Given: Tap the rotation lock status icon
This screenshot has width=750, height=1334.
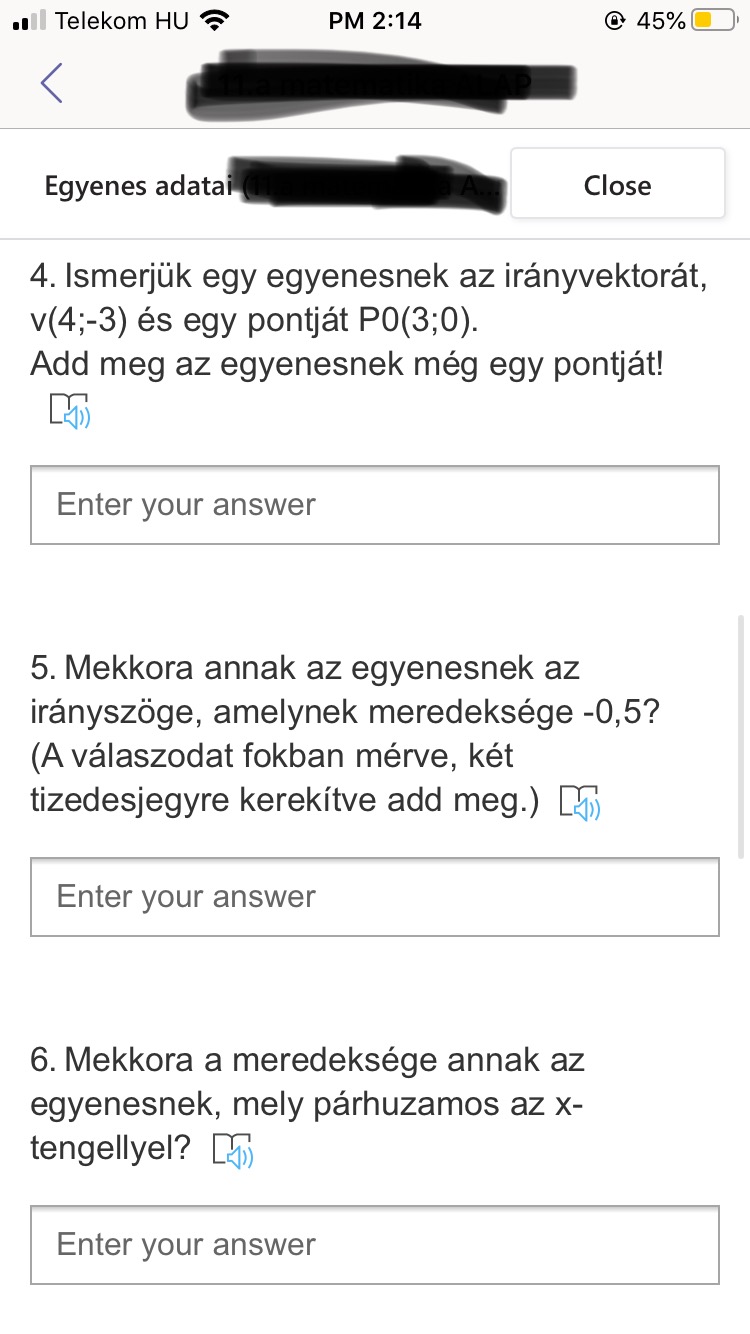Looking at the screenshot, I should tap(614, 20).
